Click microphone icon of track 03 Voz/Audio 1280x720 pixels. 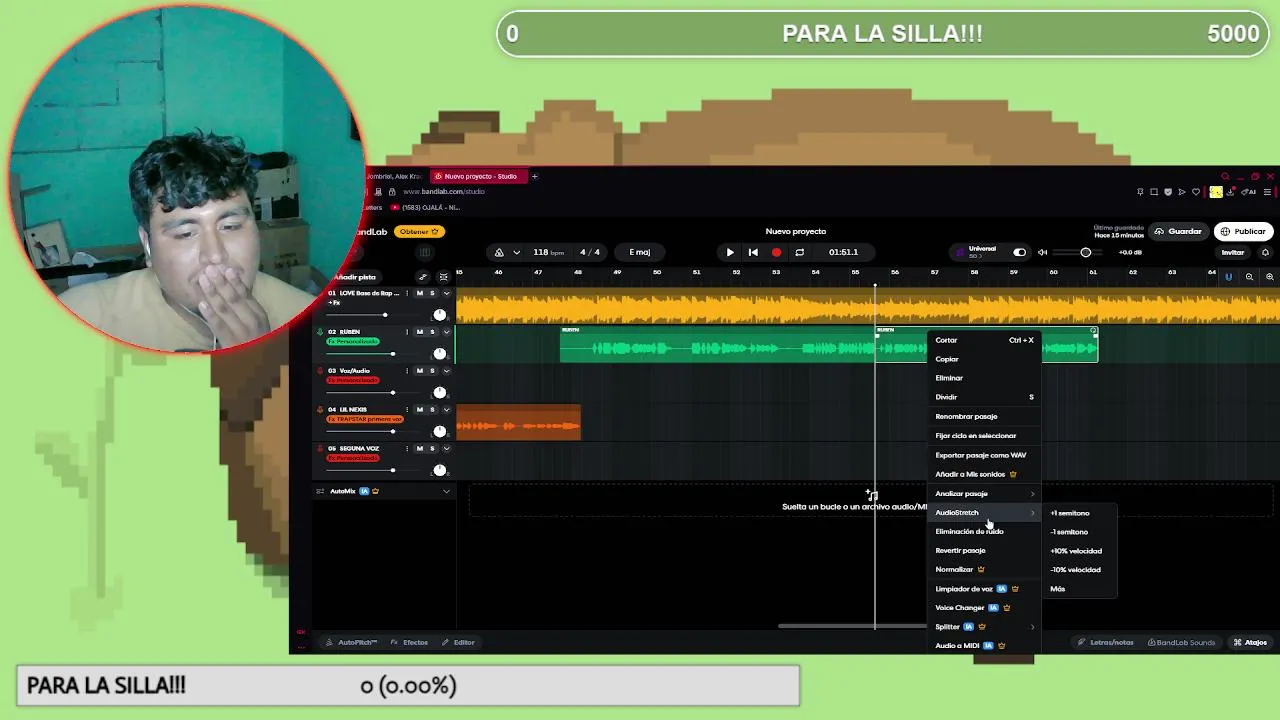tap(320, 371)
